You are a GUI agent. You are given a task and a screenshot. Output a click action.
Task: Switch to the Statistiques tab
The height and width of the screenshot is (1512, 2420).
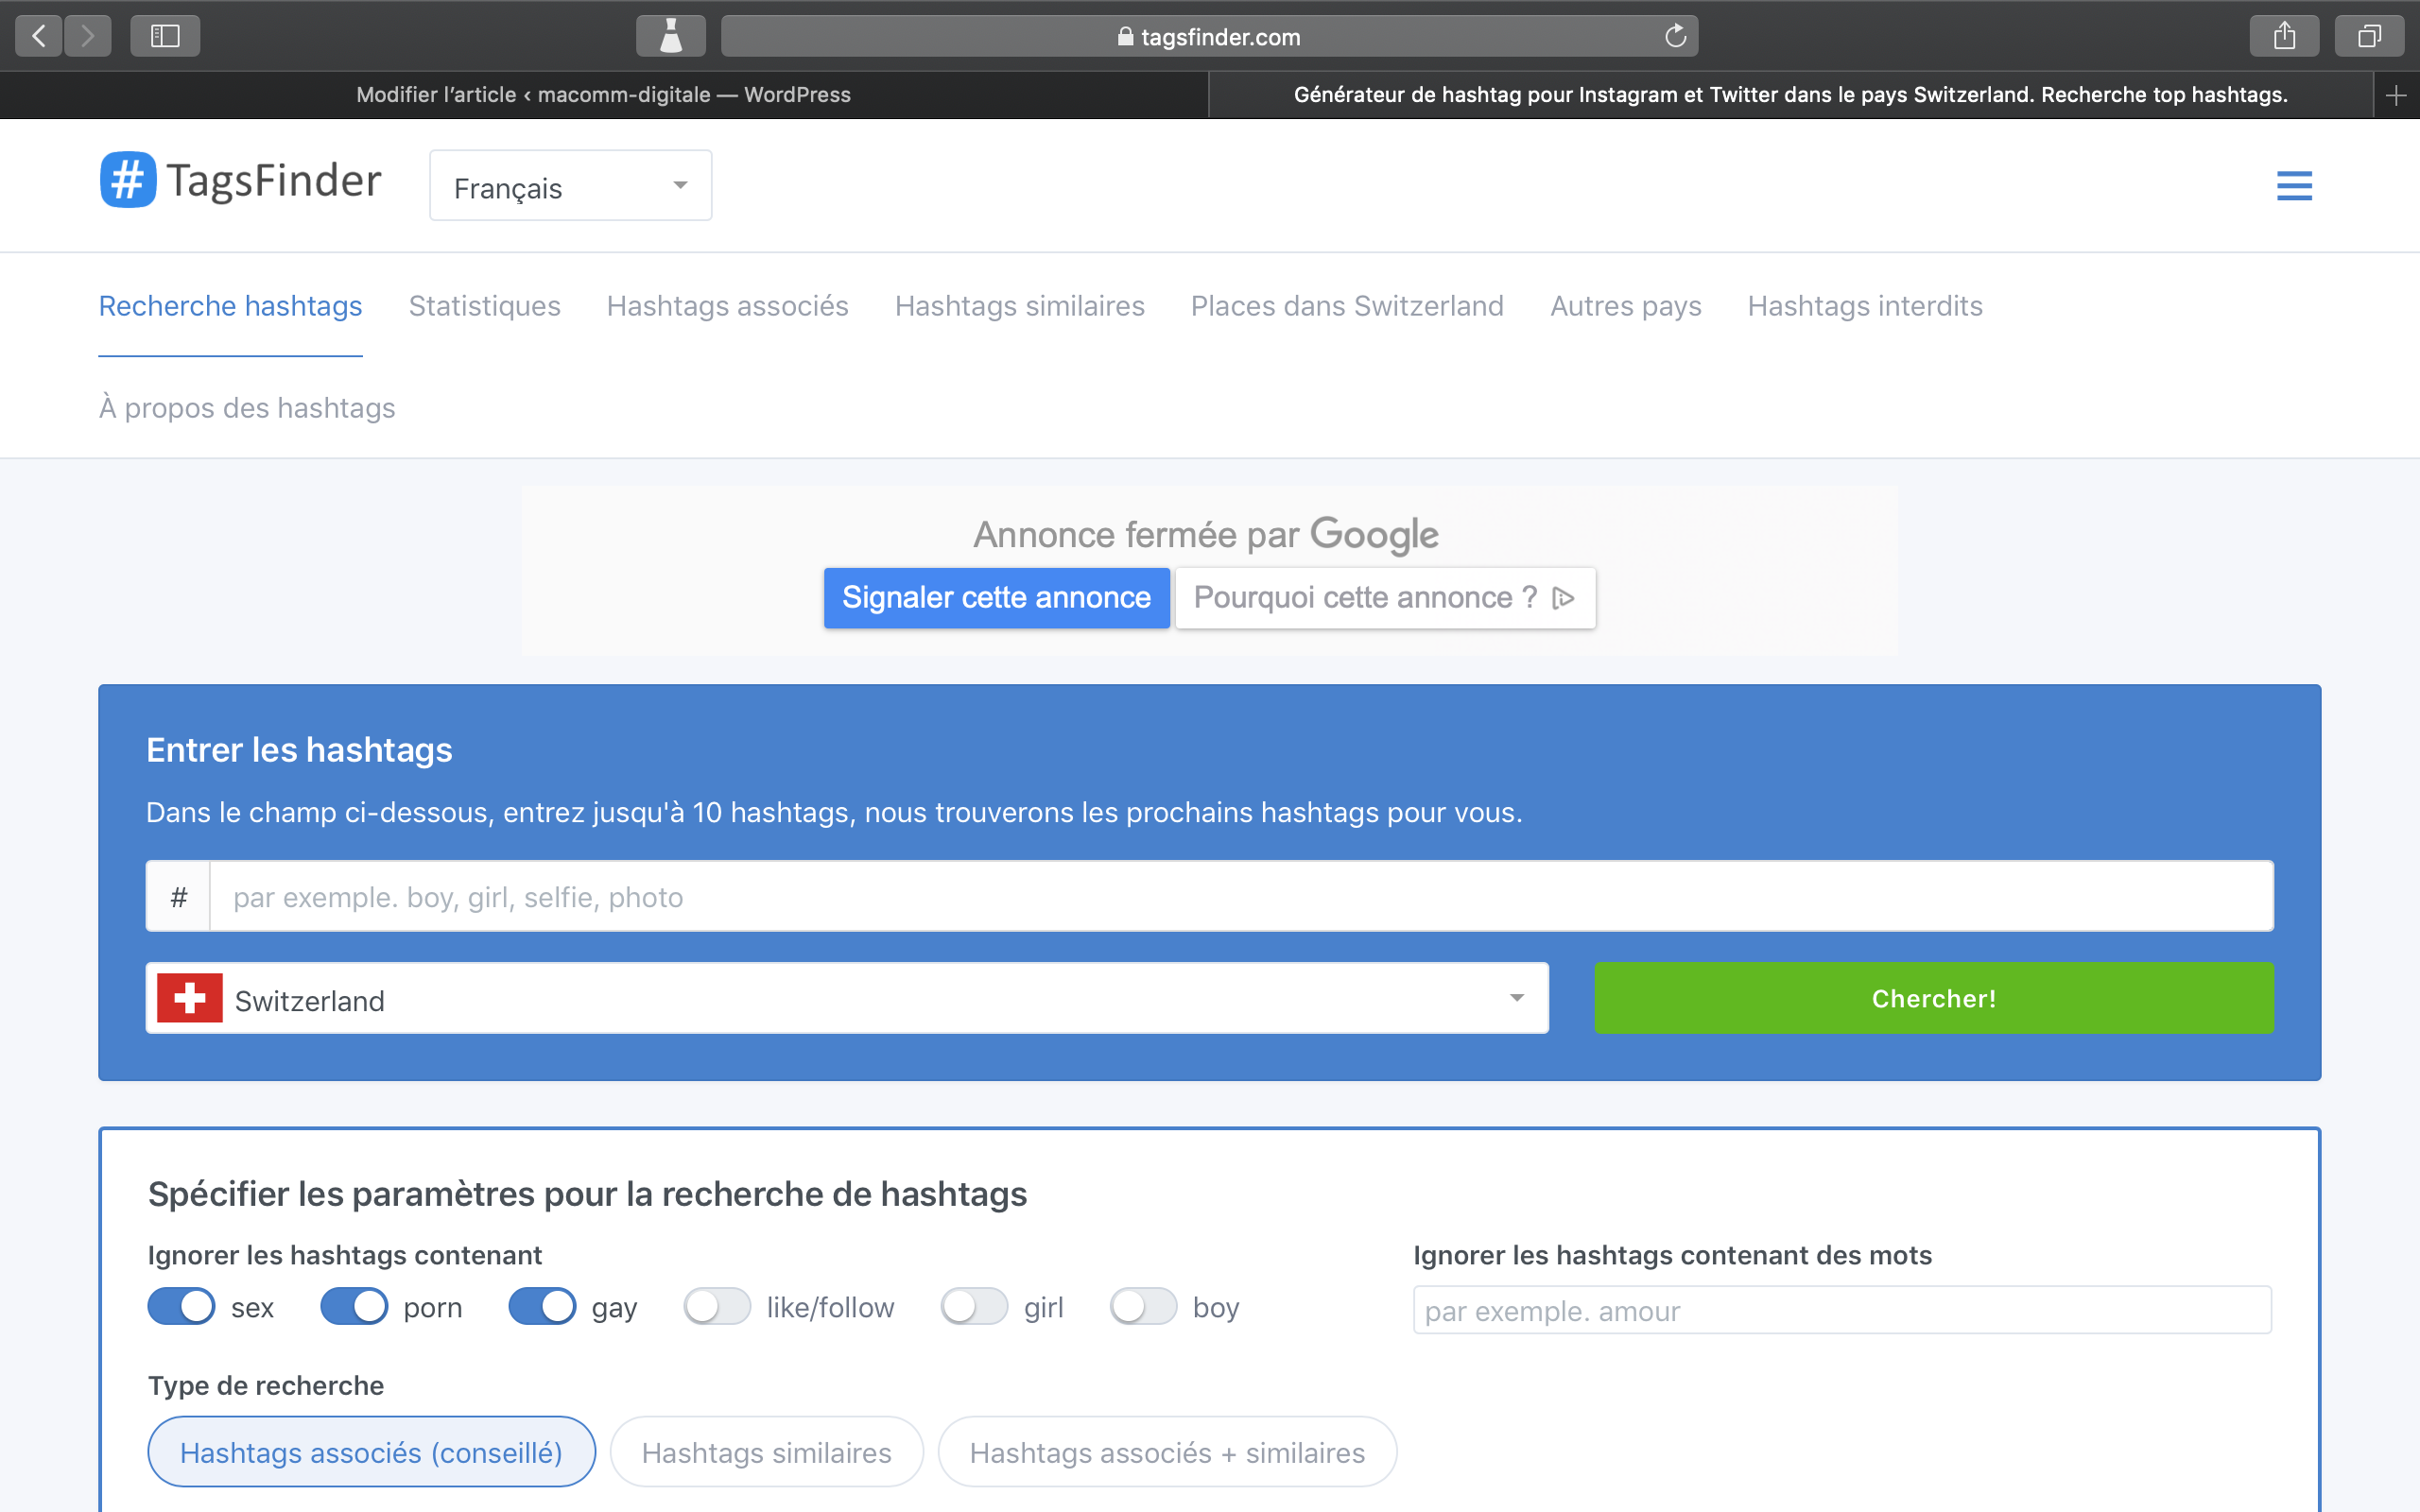click(x=484, y=306)
